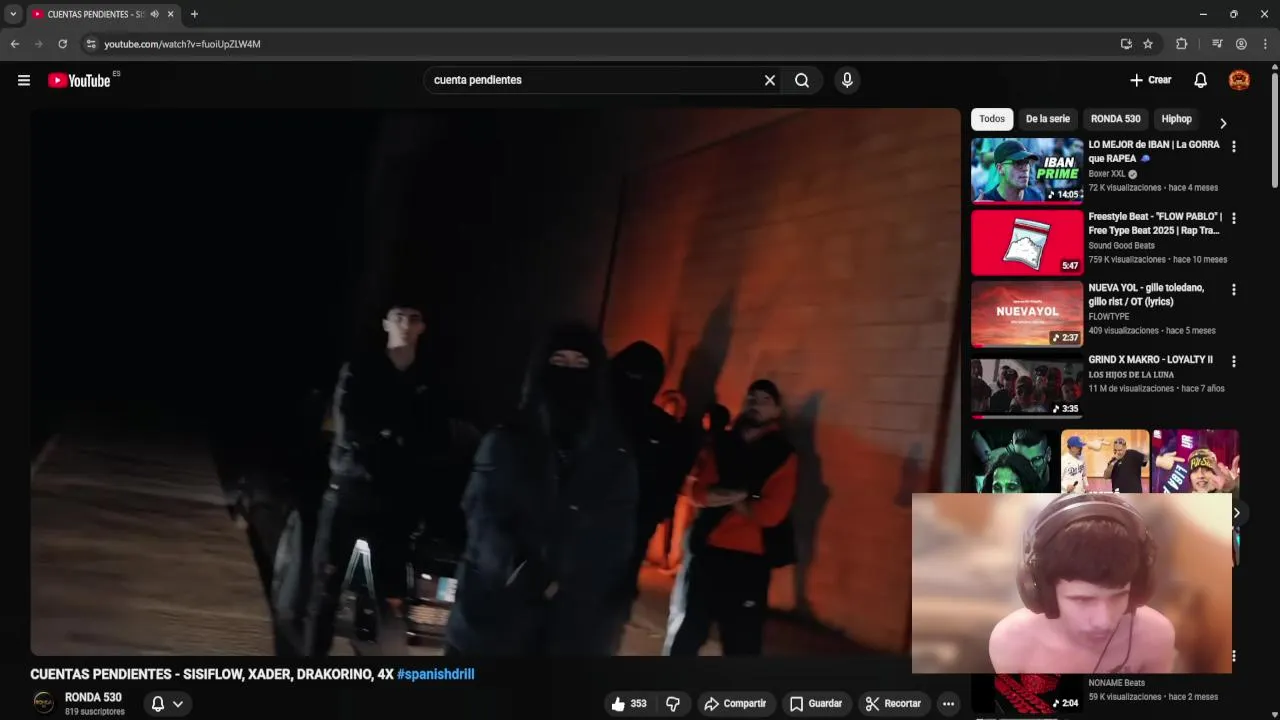Clear the search box with the X

(770, 80)
